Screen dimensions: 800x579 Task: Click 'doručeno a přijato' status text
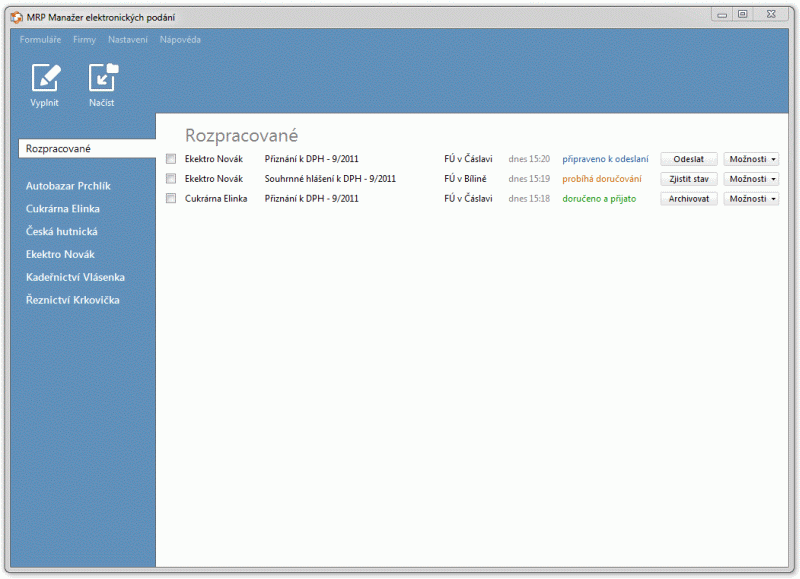tap(599, 199)
